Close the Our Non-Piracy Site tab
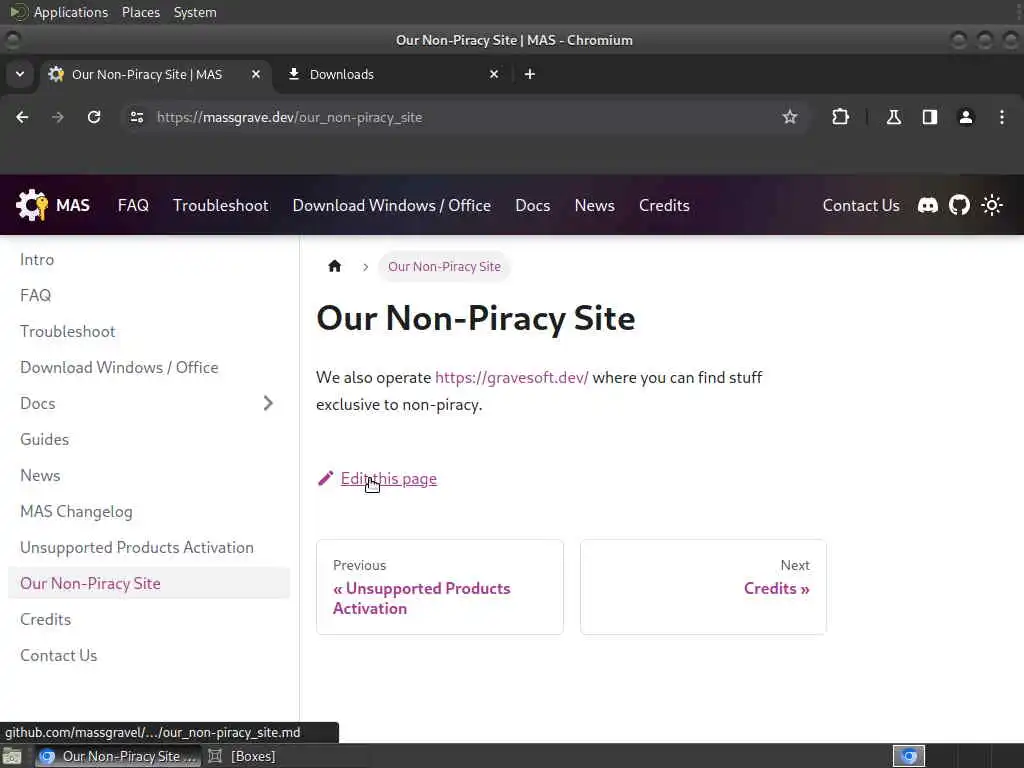Image resolution: width=1024 pixels, height=768 pixels. point(256,74)
